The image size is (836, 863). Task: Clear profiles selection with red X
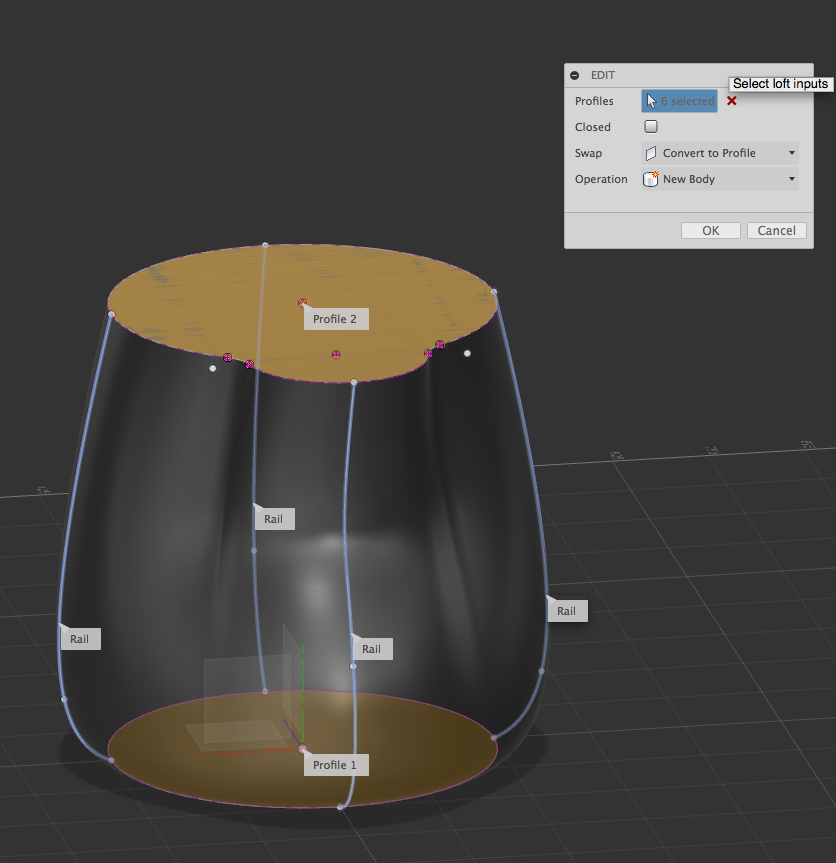click(x=731, y=101)
